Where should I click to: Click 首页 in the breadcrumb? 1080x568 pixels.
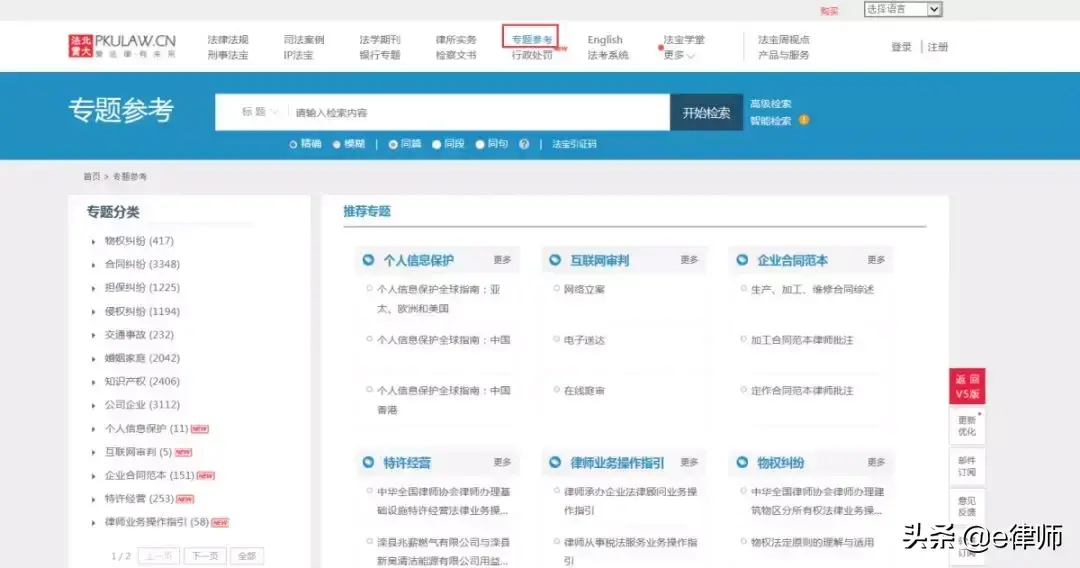92,177
